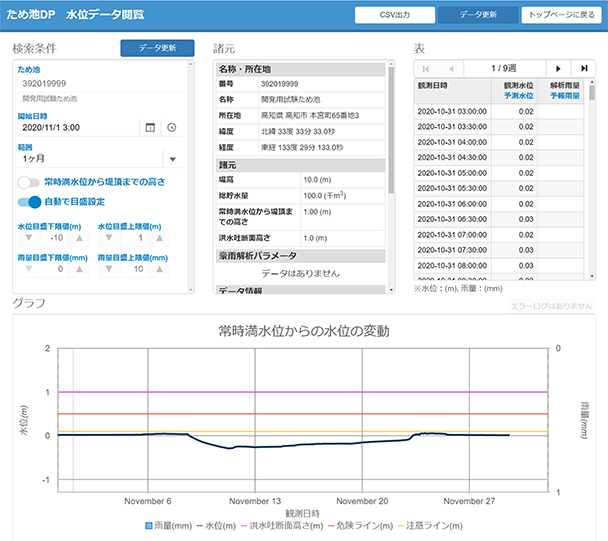The height and width of the screenshot is (541, 608).
Task: Increase 水位目盛下限値 with up arrow
Action: 79,238
